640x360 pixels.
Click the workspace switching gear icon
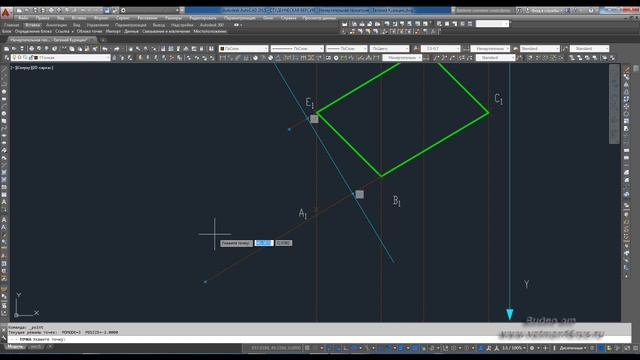point(532,348)
